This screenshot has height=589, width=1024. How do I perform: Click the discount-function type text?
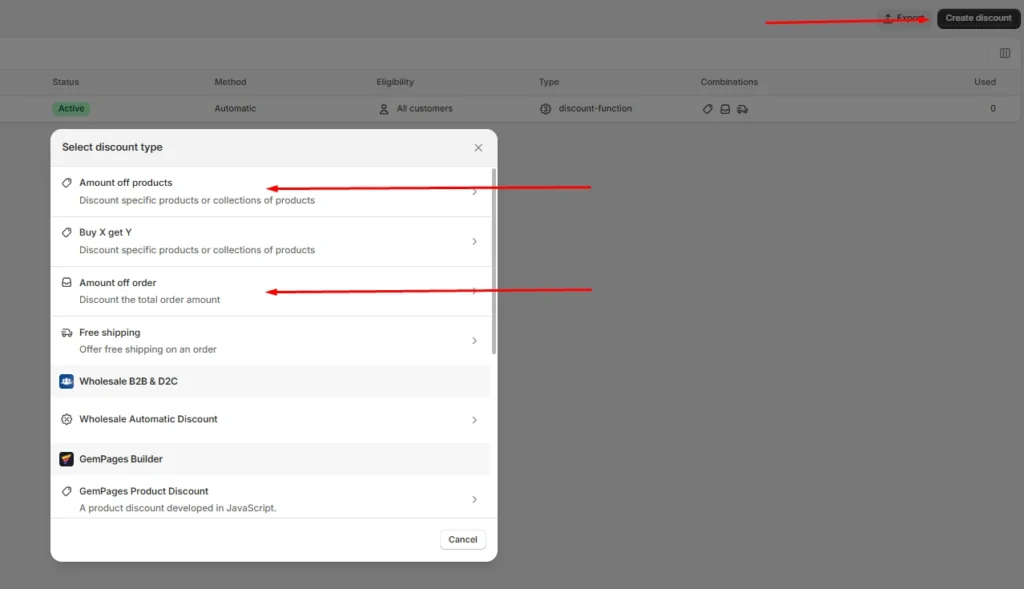pos(595,108)
